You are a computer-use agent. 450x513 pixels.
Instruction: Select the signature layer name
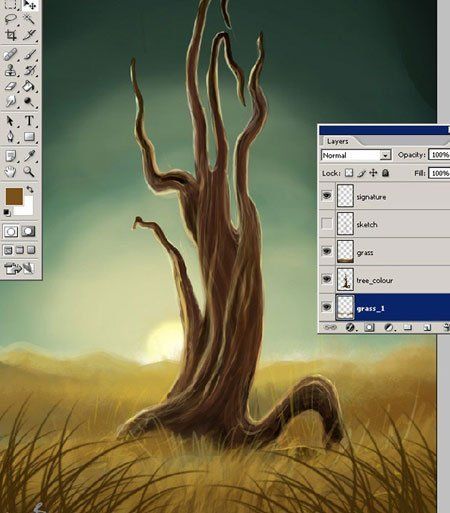371,197
